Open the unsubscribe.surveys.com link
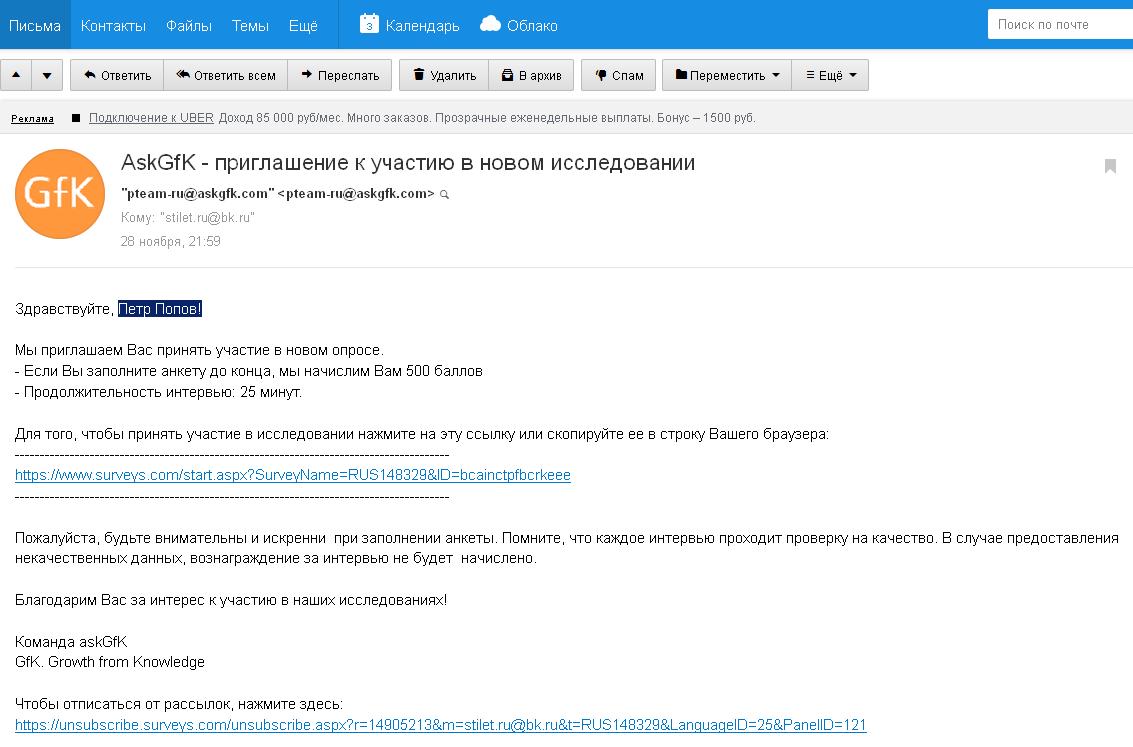Image resolution: width=1133 pixels, height=747 pixels. tap(441, 725)
